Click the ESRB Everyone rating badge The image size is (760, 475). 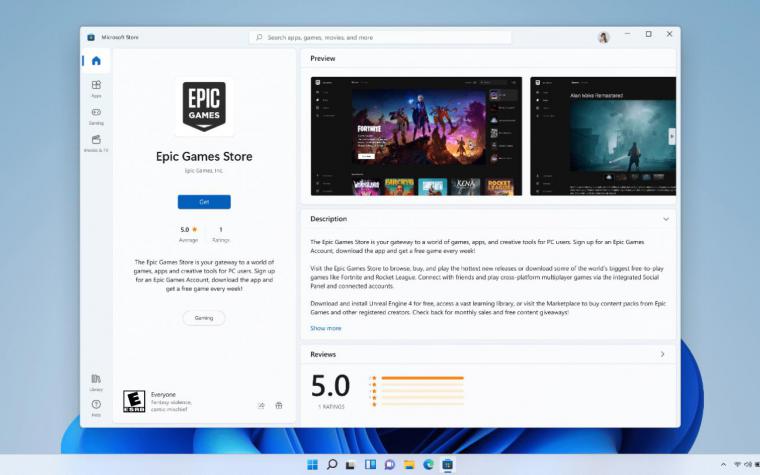(134, 401)
